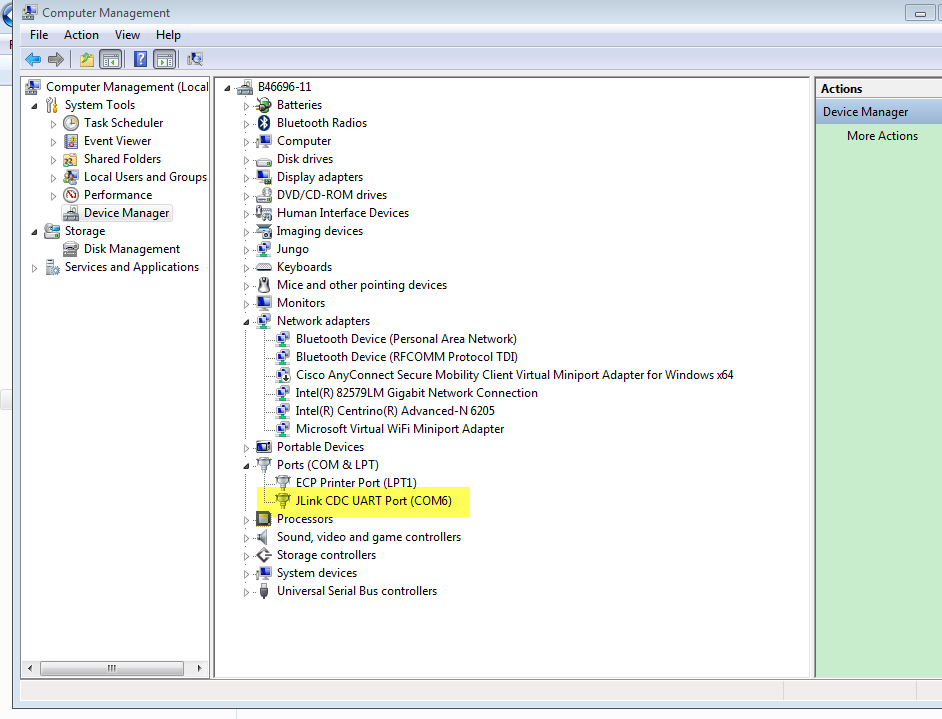Click the Disk Management icon
Screen dimensions: 942x719
click(x=71, y=249)
